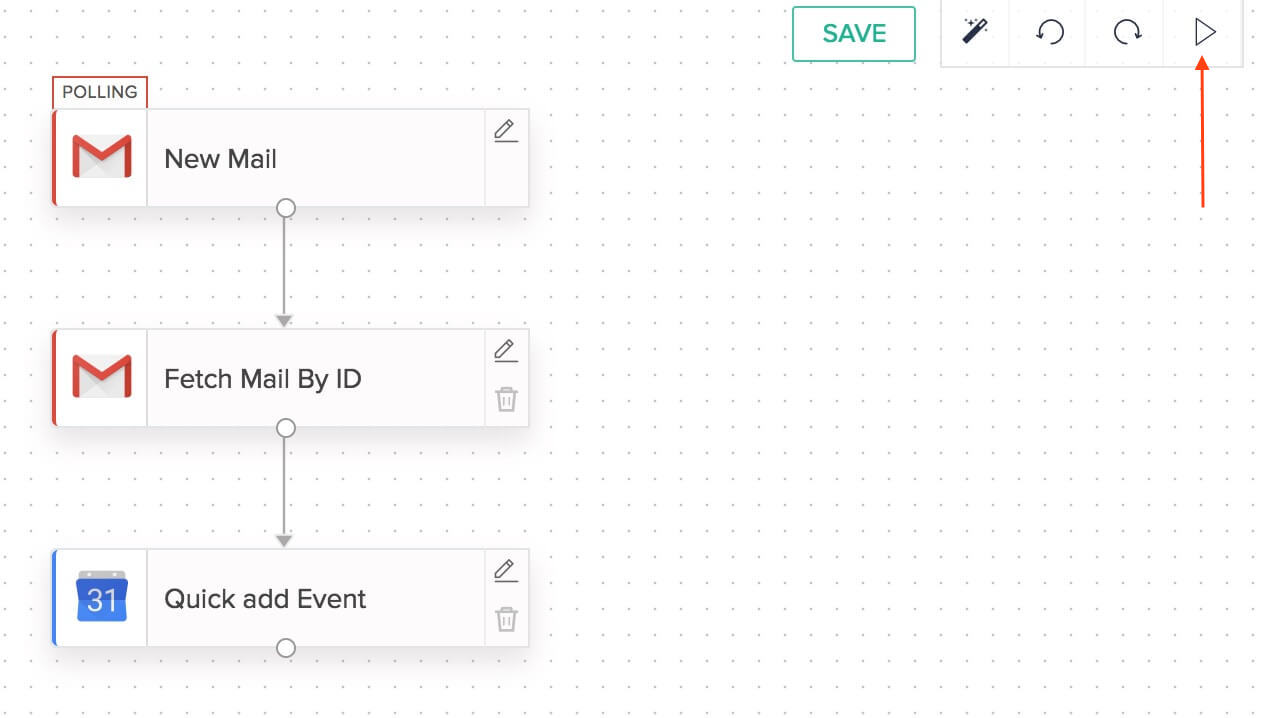This screenshot has height=718, width=1270.
Task: Click New Mail's output connector circle
Action: [x=286, y=208]
